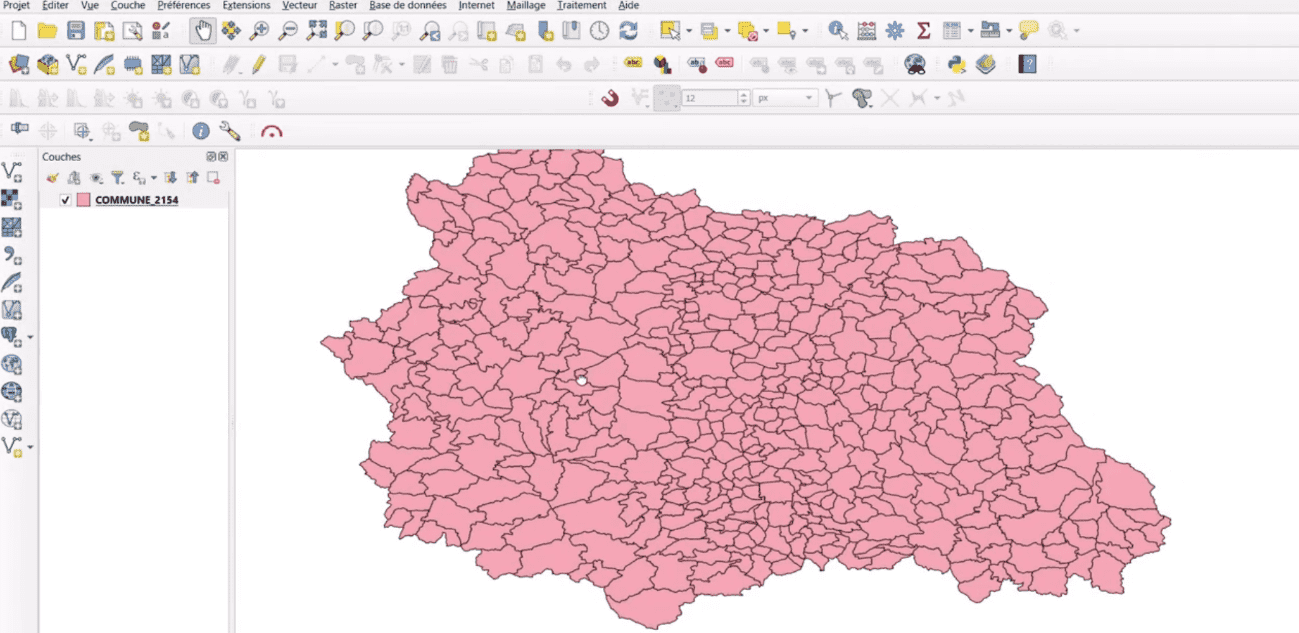Click the blue round information icon
Image resolution: width=1299 pixels, height=633 pixels.
(x=201, y=131)
